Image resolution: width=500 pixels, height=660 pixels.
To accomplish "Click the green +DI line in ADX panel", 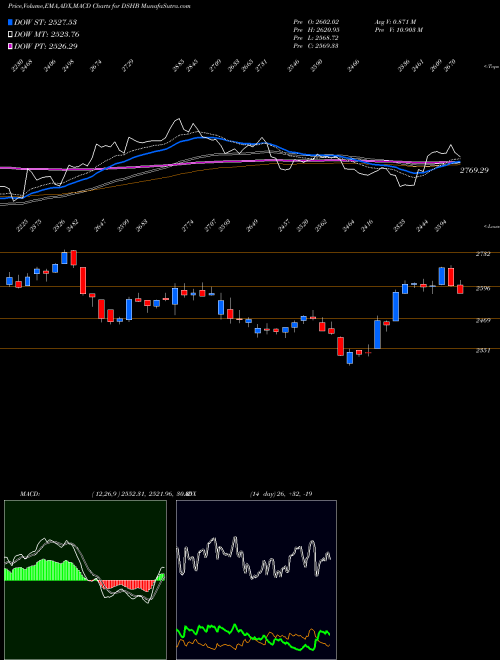I will pos(253,635).
